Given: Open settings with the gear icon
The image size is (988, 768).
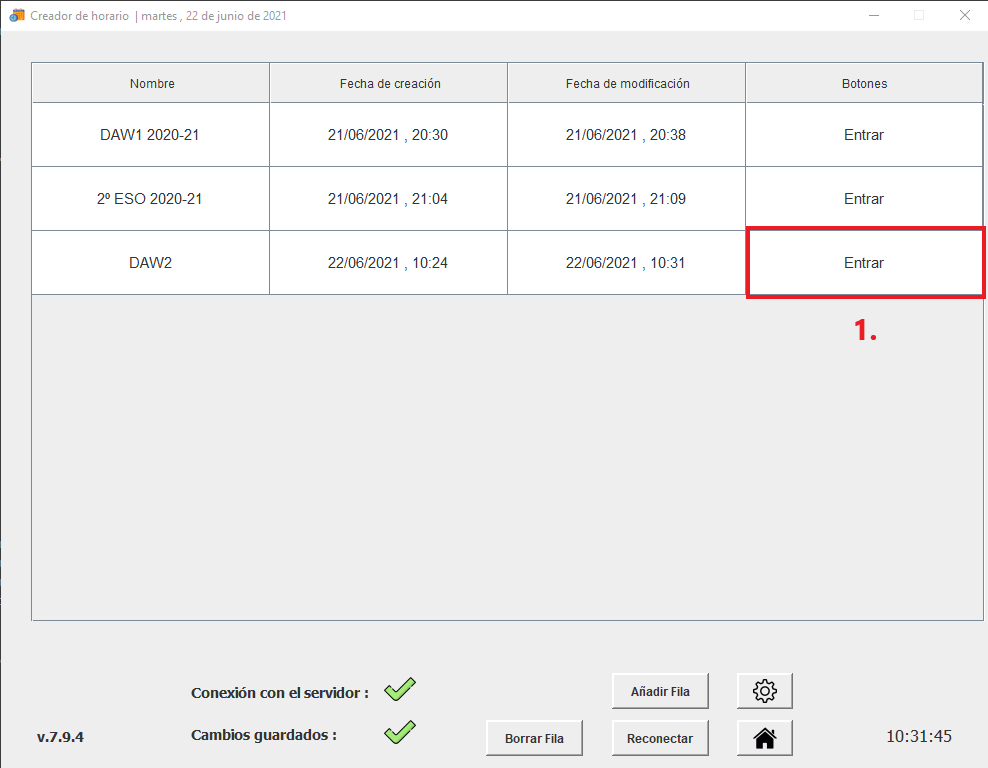Looking at the screenshot, I should [x=764, y=690].
